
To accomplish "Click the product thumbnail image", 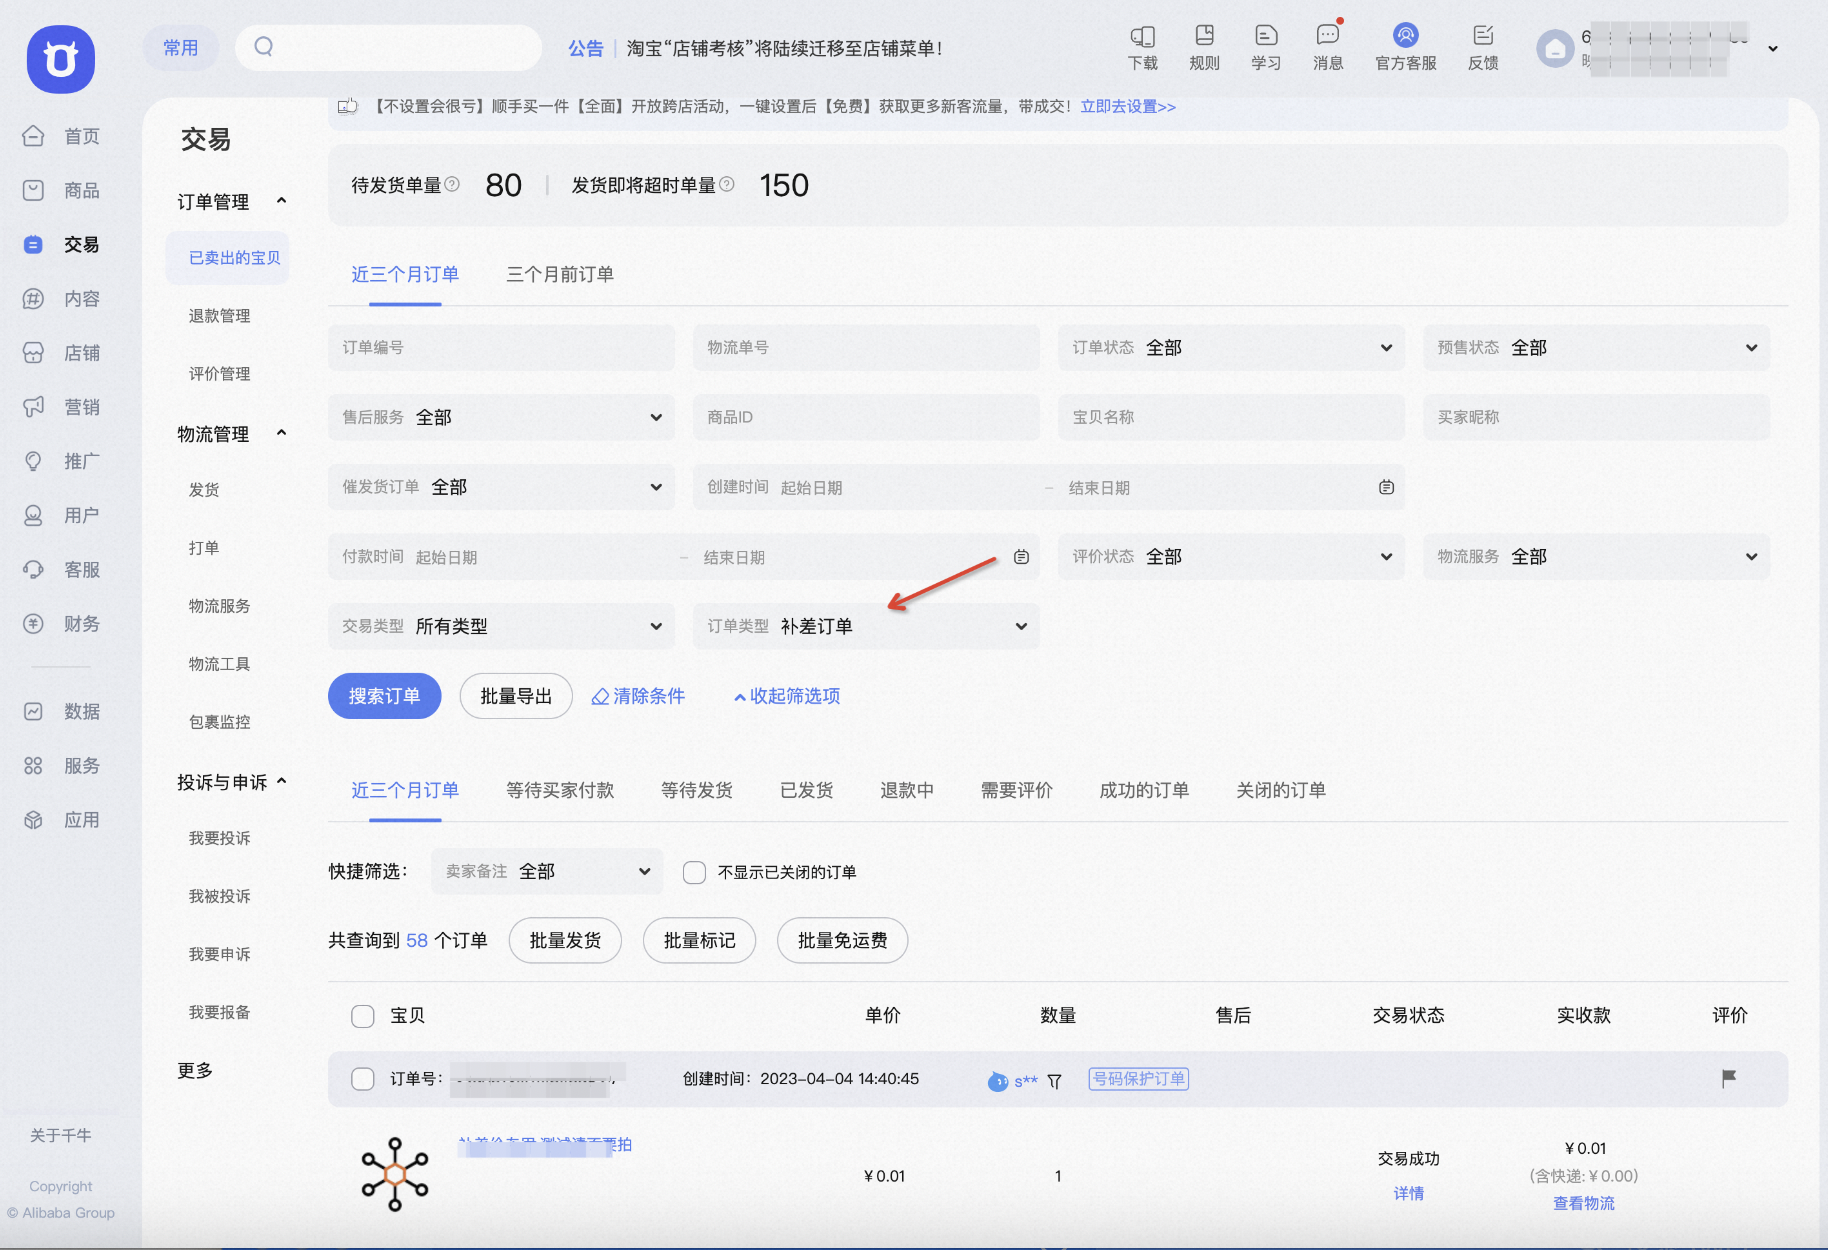I will 395,1175.
